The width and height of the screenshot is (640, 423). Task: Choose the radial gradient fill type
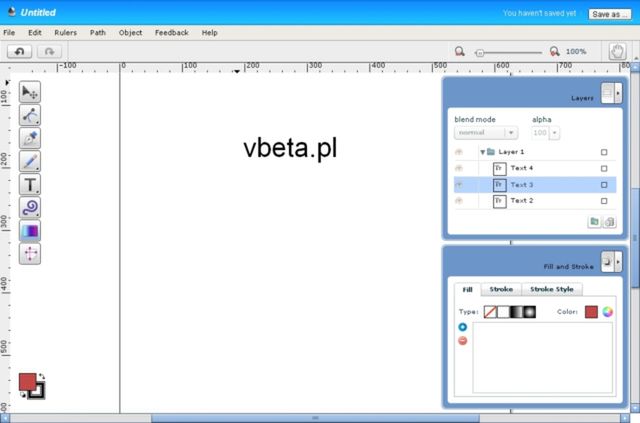(x=529, y=312)
